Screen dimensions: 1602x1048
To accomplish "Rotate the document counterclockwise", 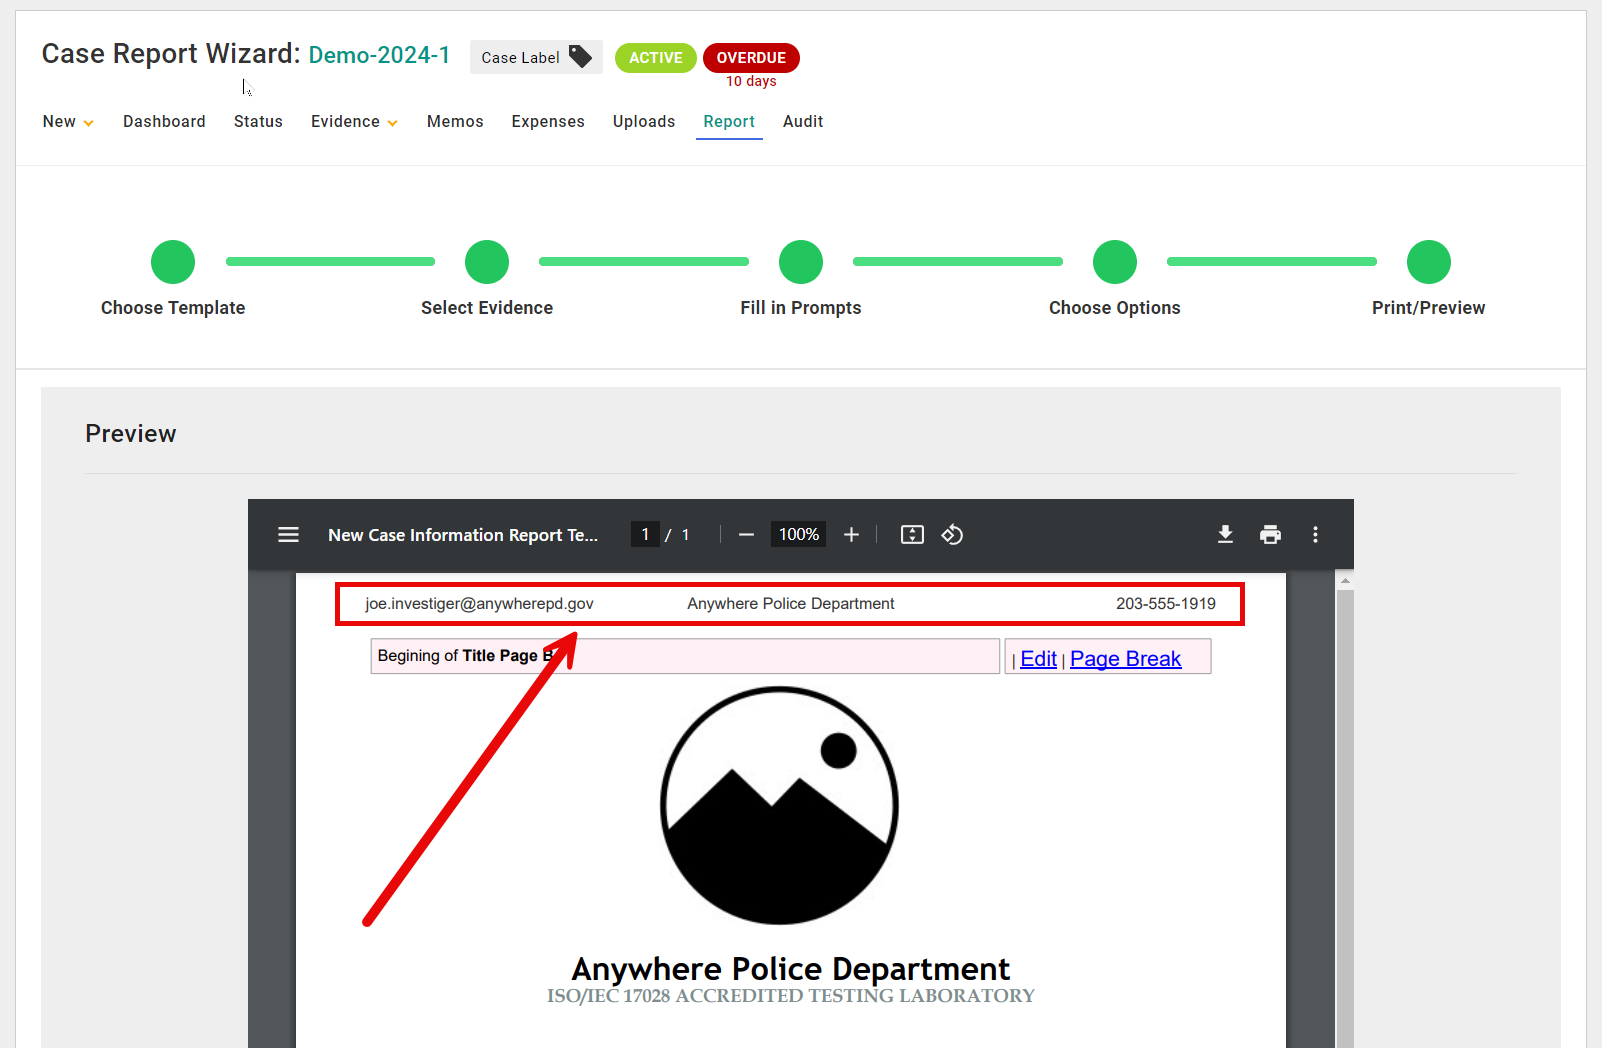I will [952, 535].
